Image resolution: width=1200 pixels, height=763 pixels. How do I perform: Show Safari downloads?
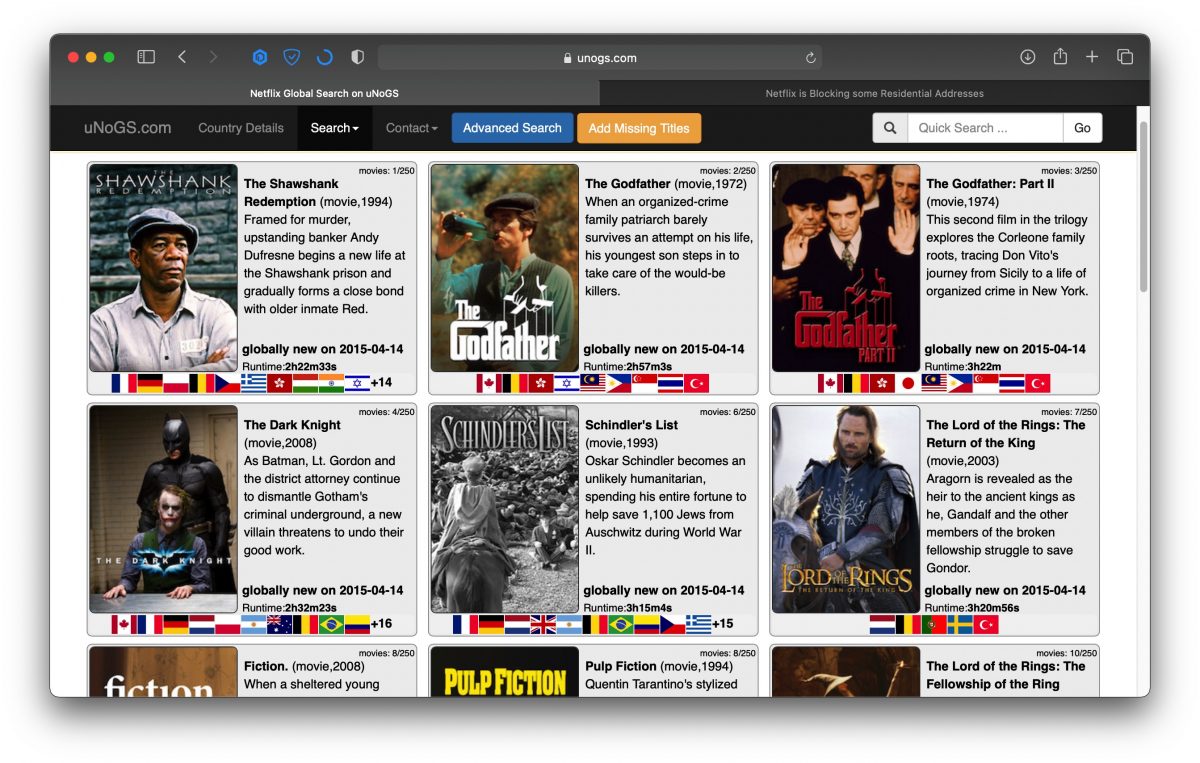1027,57
